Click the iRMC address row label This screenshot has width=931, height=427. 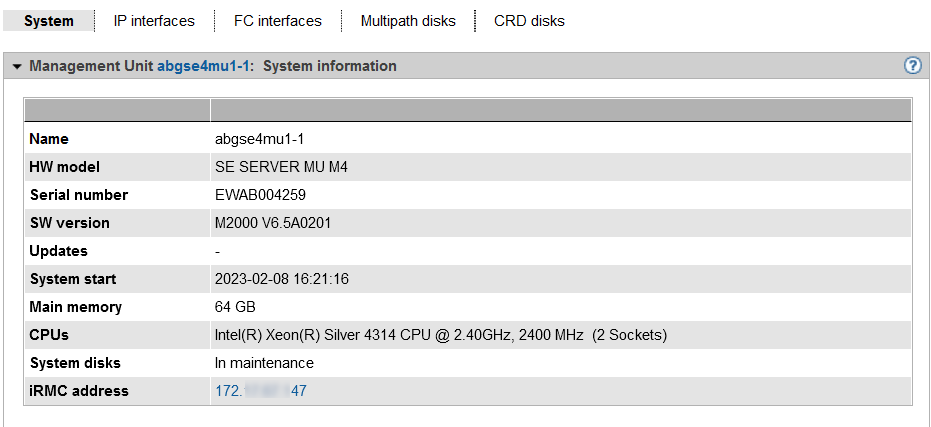pyautogui.click(x=79, y=391)
